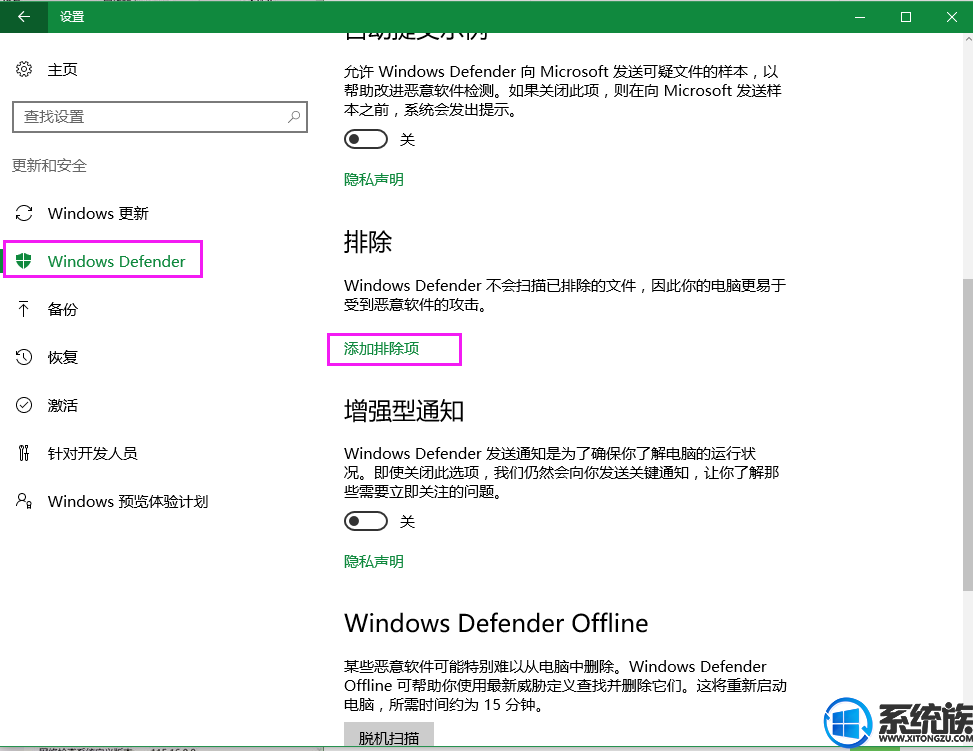Screen dimensions: 973x751
Task: Click the search magnifier in 查找设置 box
Action: pyautogui.click(x=294, y=117)
